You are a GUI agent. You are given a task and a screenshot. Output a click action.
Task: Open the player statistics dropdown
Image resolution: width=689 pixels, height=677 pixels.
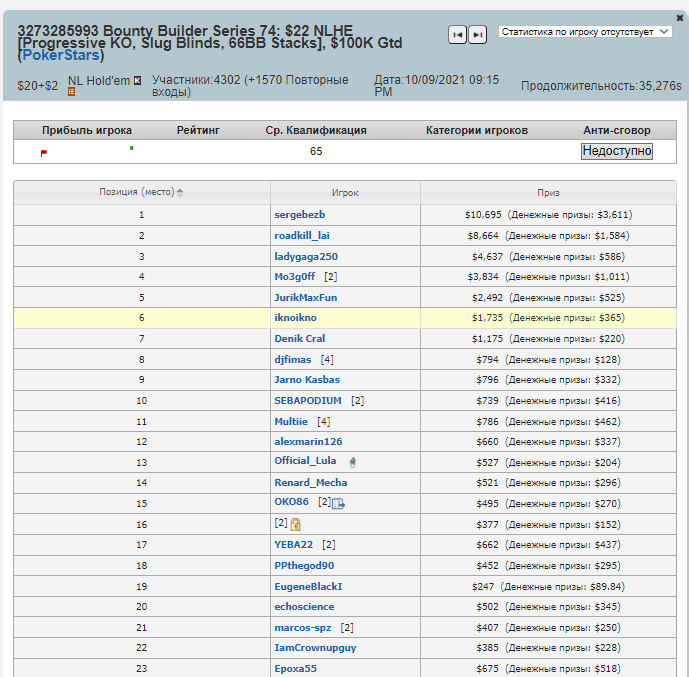[585, 32]
